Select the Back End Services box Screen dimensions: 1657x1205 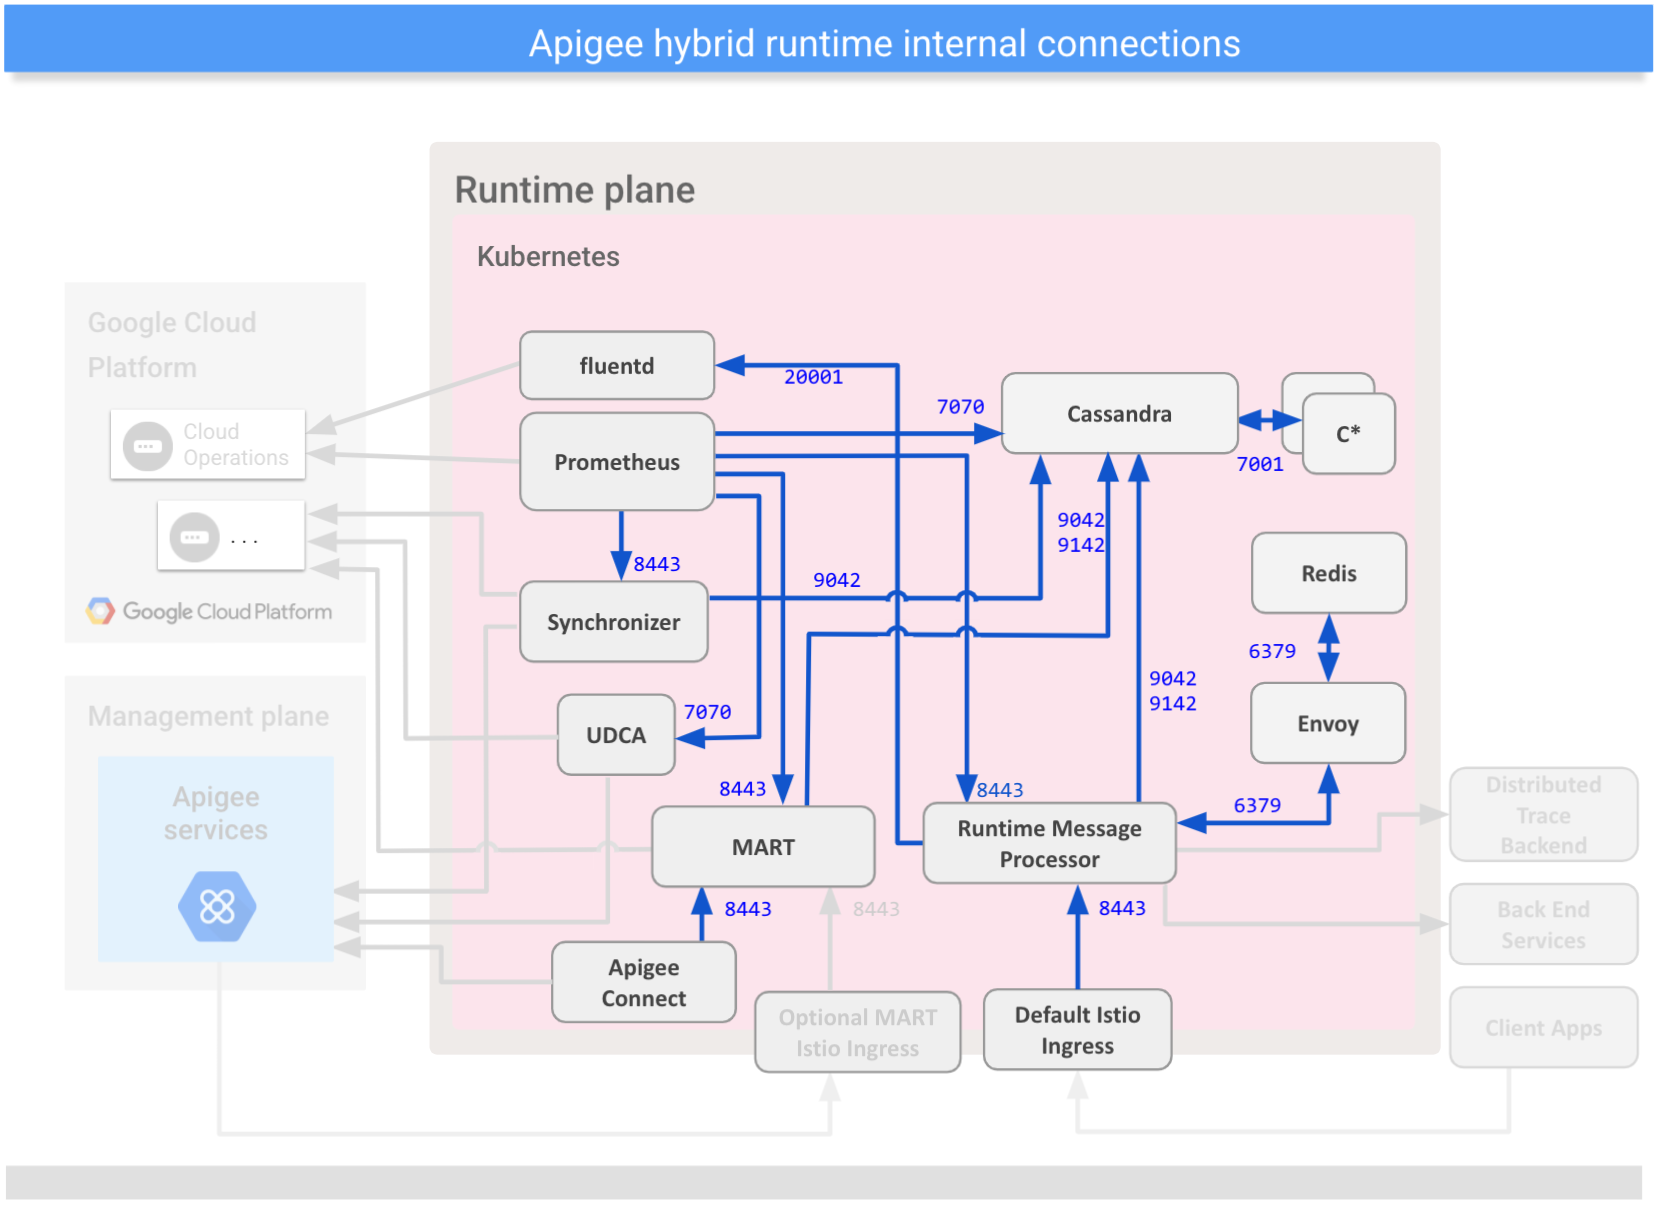pos(1542,924)
